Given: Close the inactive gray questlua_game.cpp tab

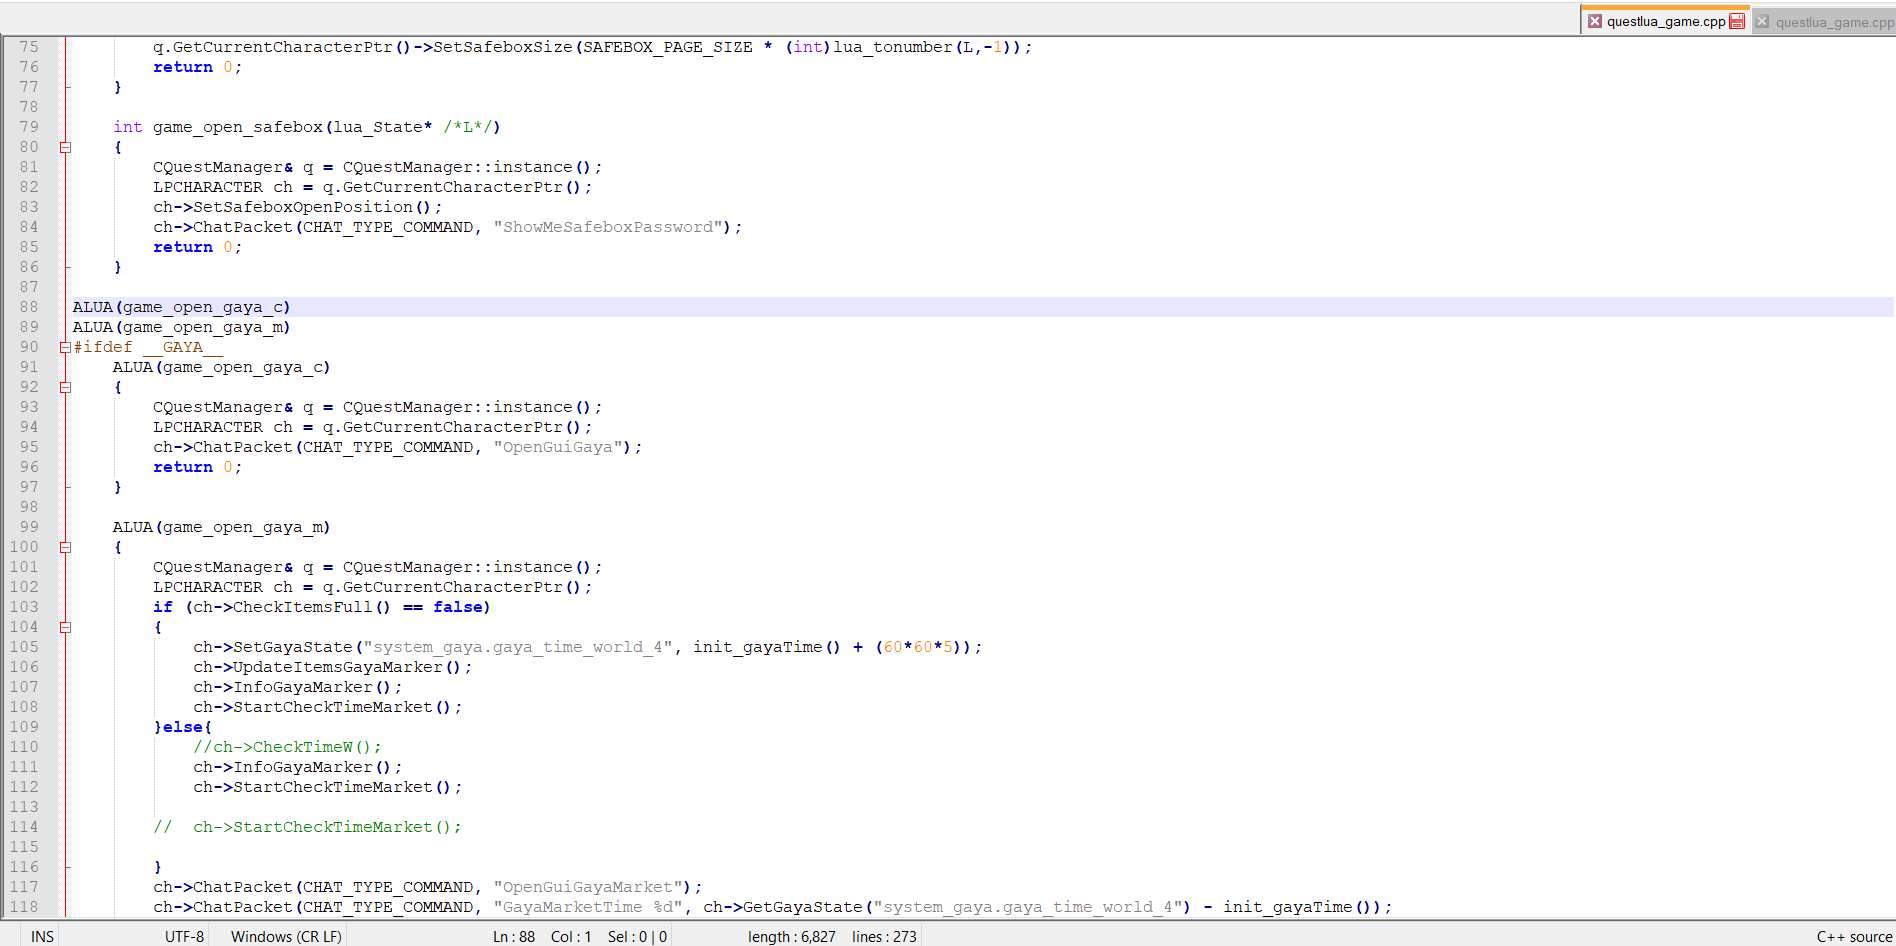Looking at the screenshot, I should [x=1763, y=21].
